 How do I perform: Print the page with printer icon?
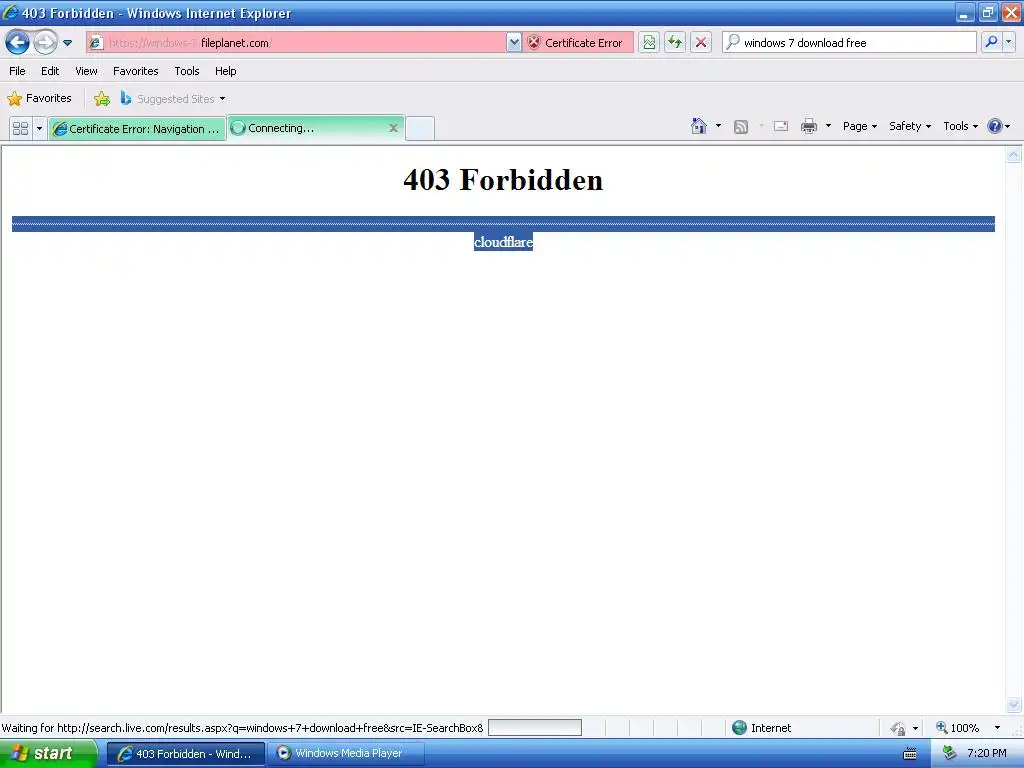808,126
